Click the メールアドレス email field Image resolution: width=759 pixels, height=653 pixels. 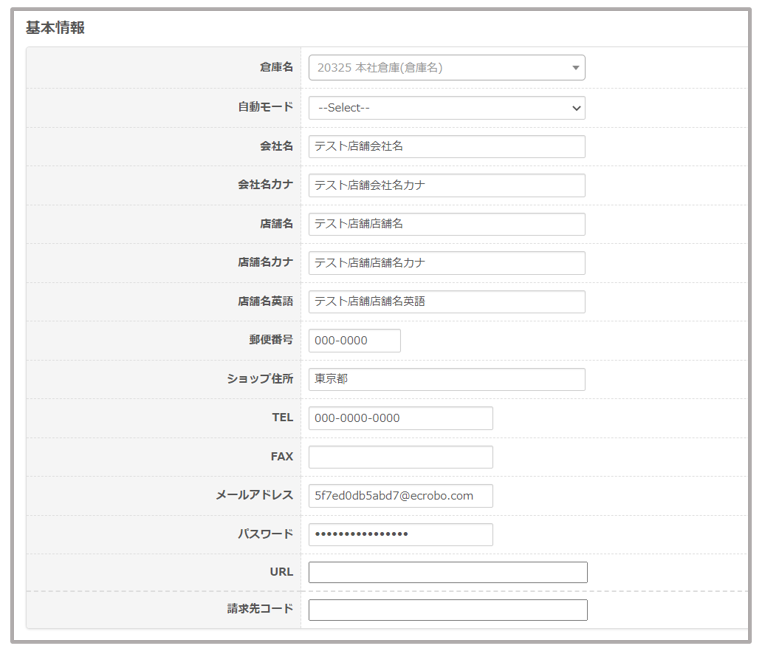pyautogui.click(x=401, y=496)
